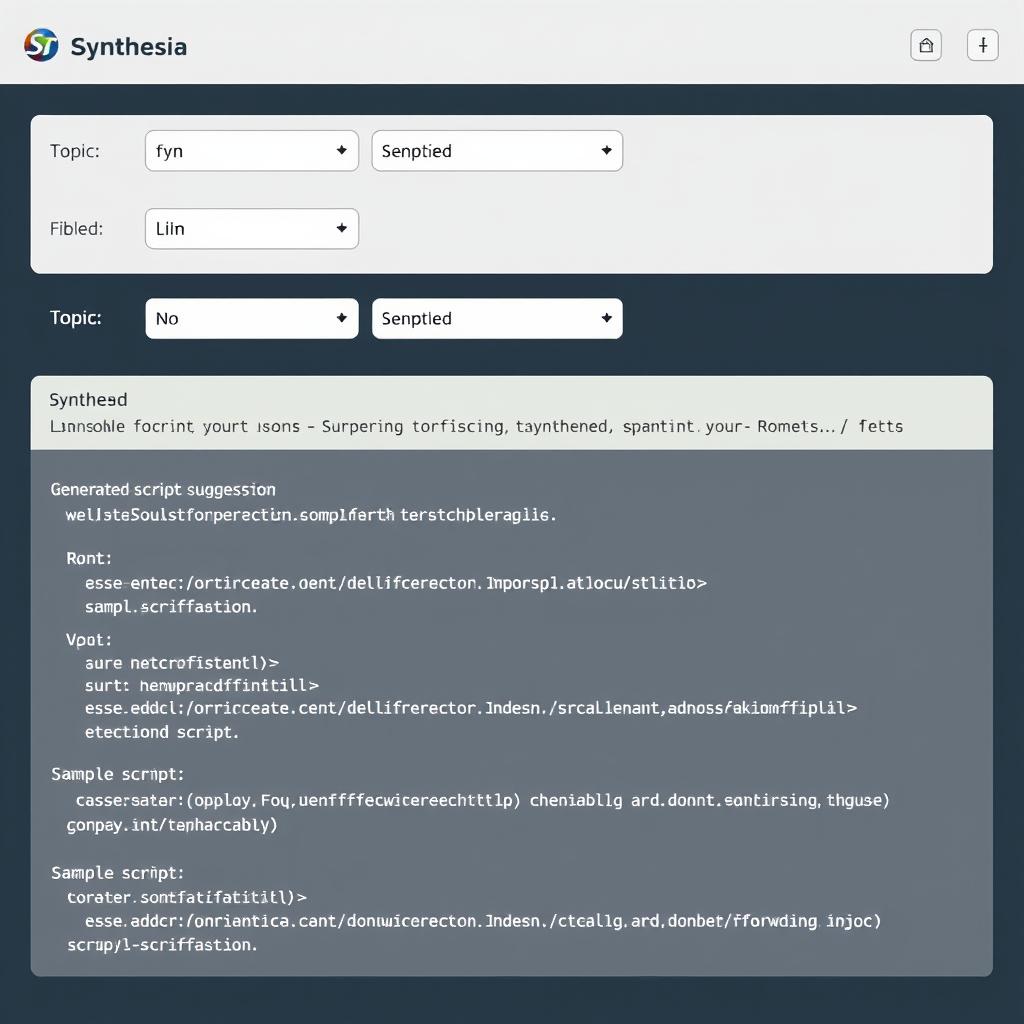Open the 'Senptied' dropdown beside 'fyn'
Screen dimensions: 1024x1024
coord(497,150)
